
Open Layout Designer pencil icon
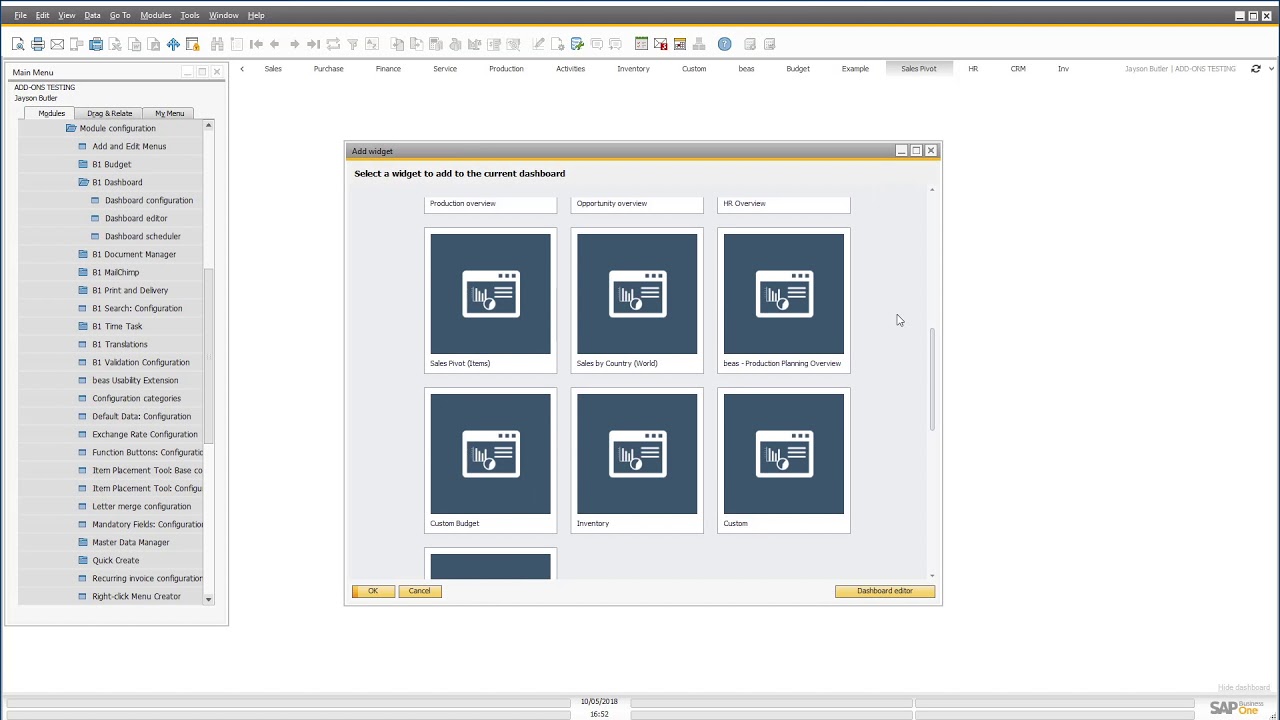[x=538, y=44]
